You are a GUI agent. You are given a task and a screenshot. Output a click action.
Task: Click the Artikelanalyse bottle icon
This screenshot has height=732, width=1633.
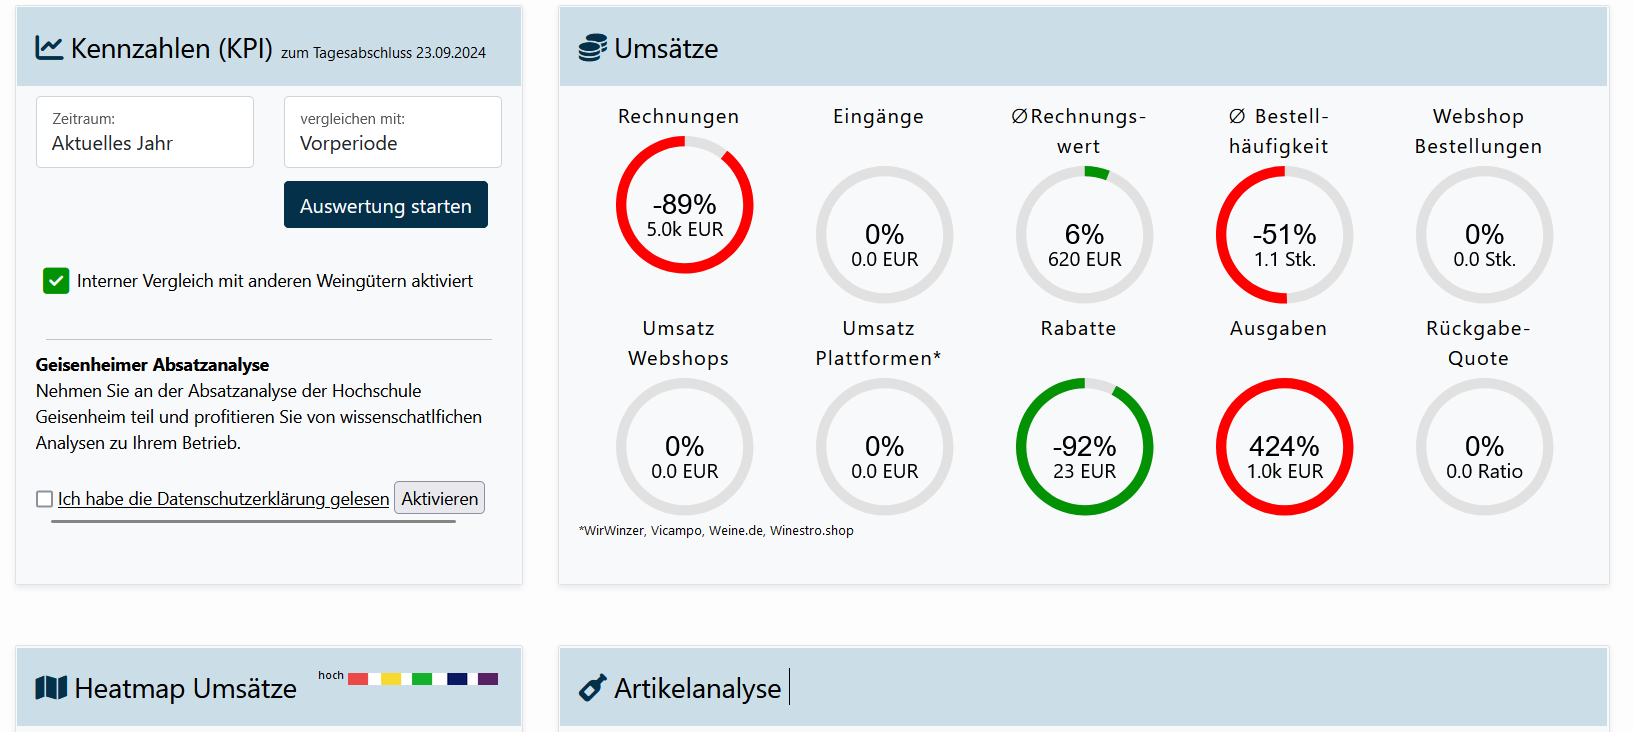[x=592, y=688]
